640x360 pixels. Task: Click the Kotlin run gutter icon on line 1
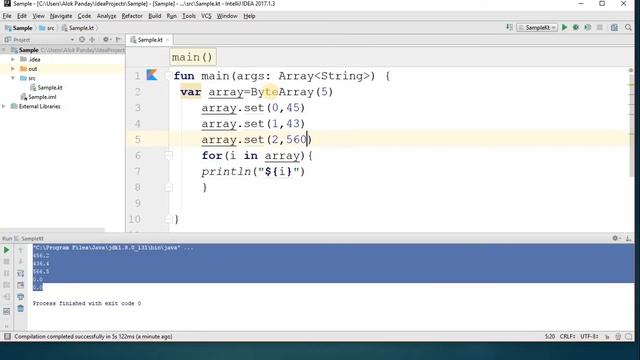pyautogui.click(x=152, y=75)
